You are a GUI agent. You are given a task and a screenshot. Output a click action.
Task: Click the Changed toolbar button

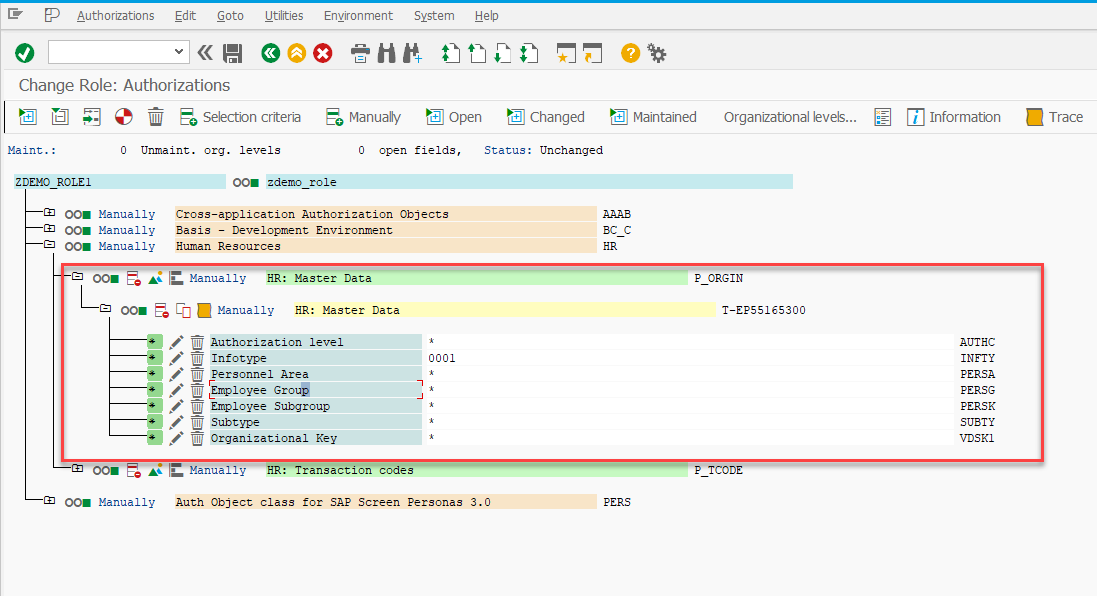click(546, 117)
